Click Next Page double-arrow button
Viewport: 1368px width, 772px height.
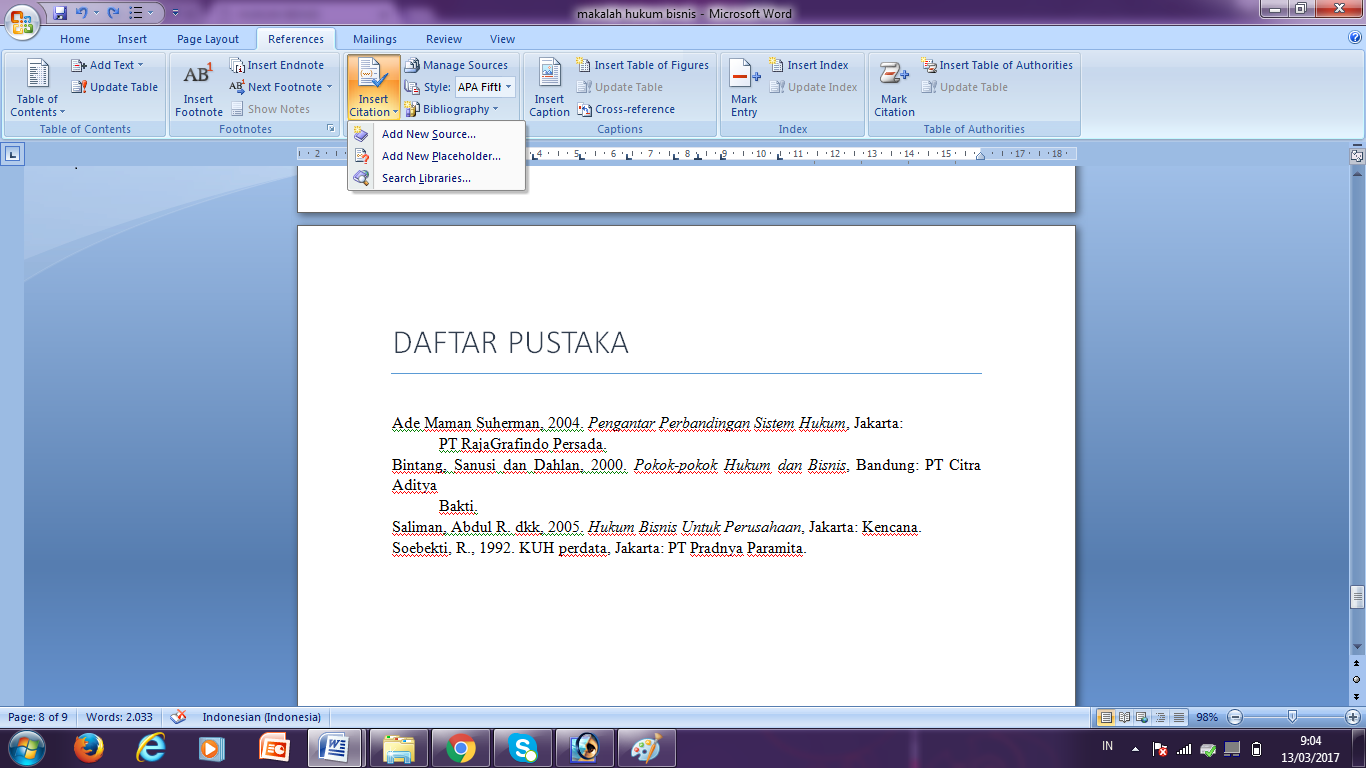pyautogui.click(x=1356, y=696)
